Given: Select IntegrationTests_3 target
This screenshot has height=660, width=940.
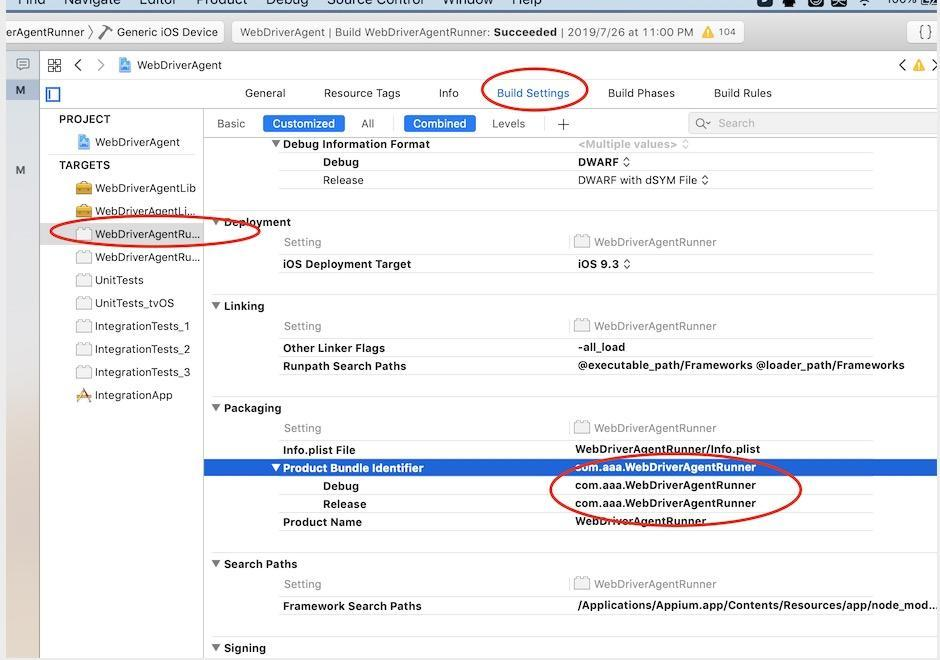Looking at the screenshot, I should tap(133, 372).
